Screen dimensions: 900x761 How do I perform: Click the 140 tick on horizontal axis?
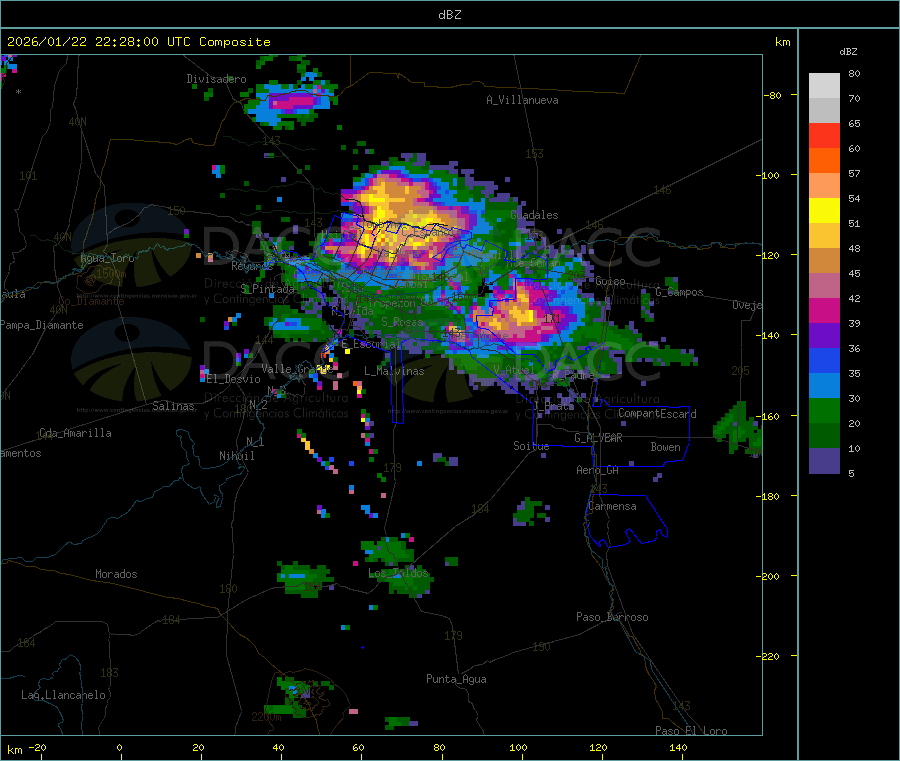[678, 747]
